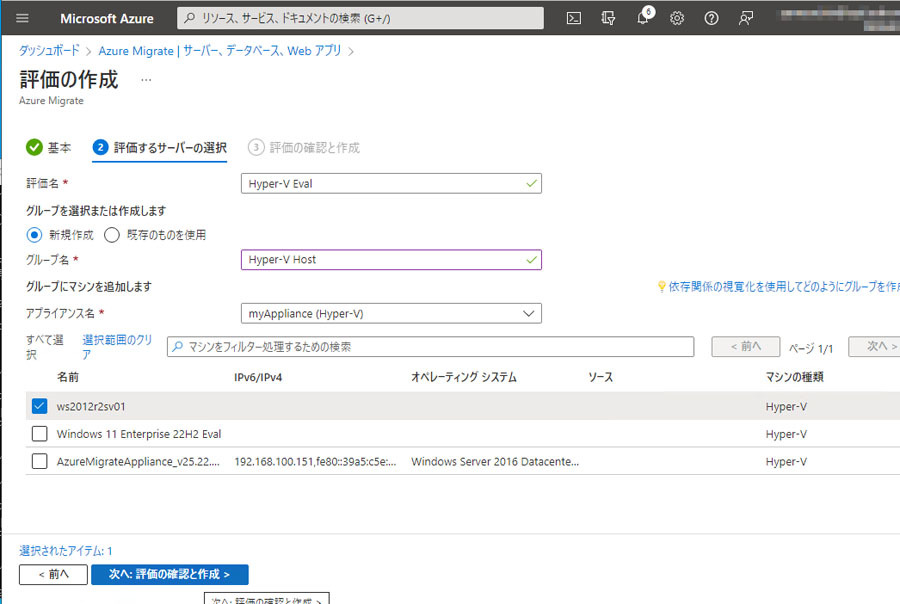Click the 次へ: 評価の確認と作成 button
Screen dimensions: 900x604
(170, 574)
